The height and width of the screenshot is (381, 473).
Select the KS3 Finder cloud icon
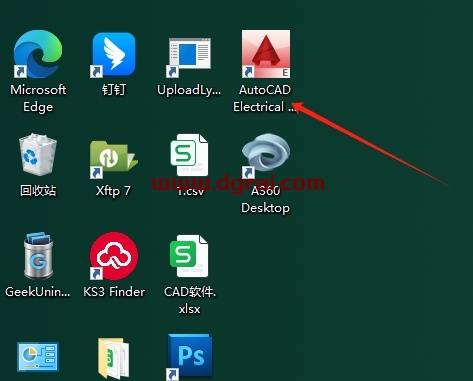click(114, 256)
